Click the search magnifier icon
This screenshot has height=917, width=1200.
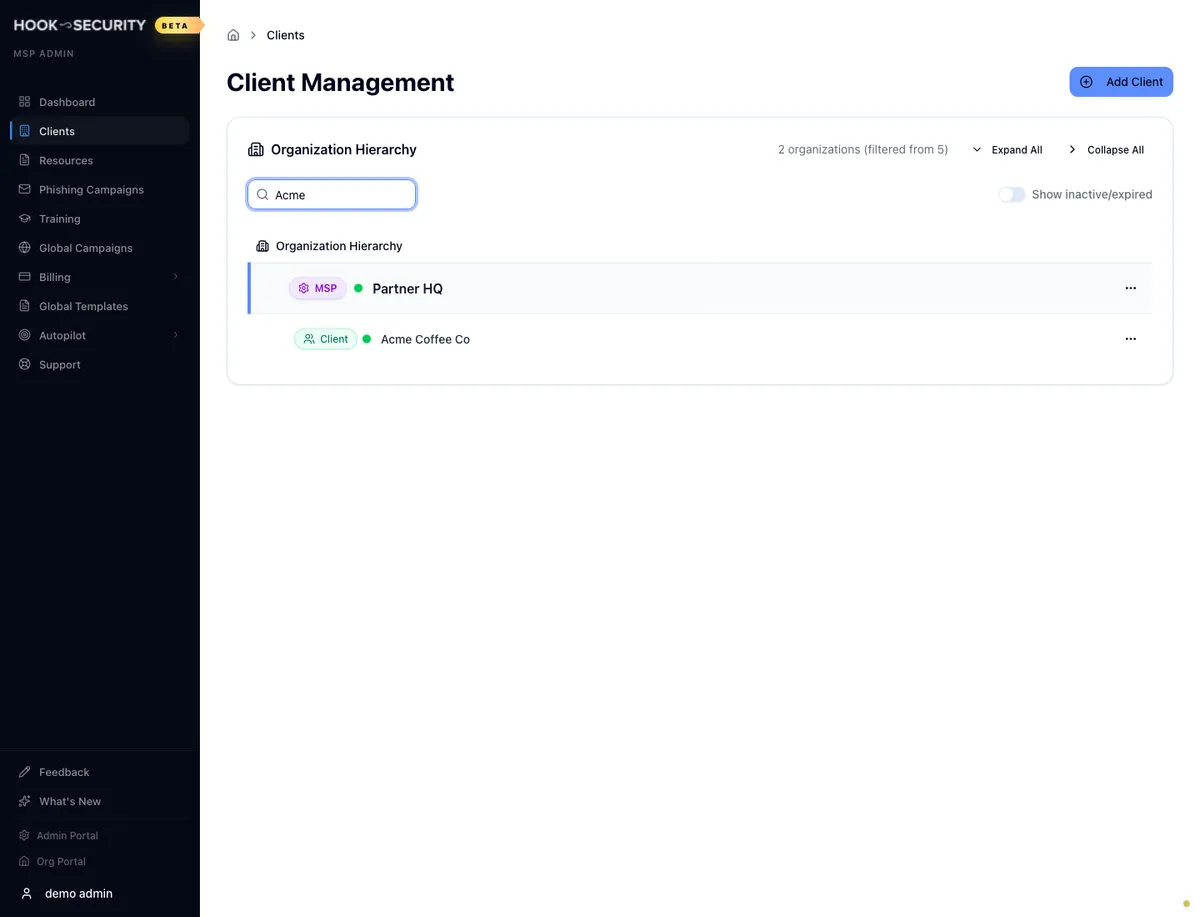[262, 195]
